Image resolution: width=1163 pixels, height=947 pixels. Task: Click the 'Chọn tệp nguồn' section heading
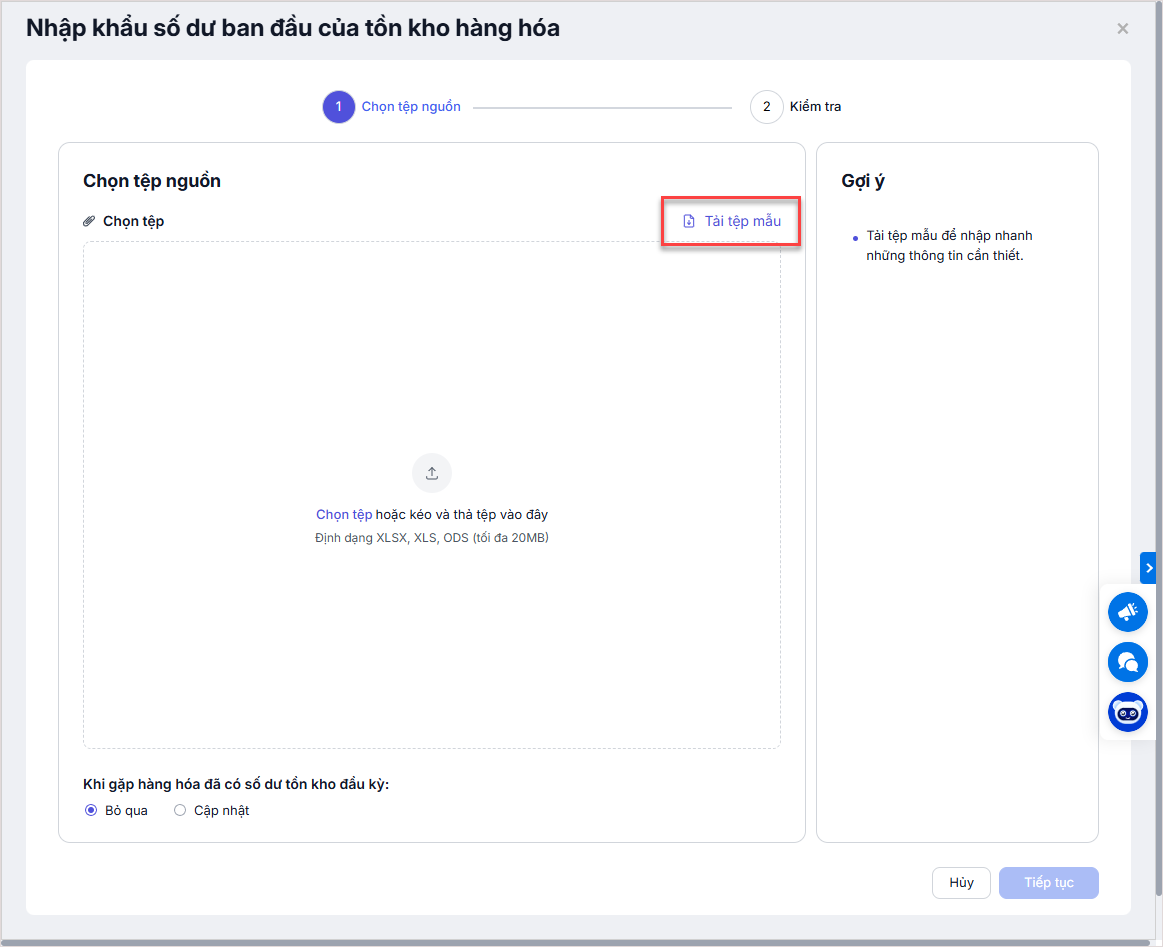[152, 181]
